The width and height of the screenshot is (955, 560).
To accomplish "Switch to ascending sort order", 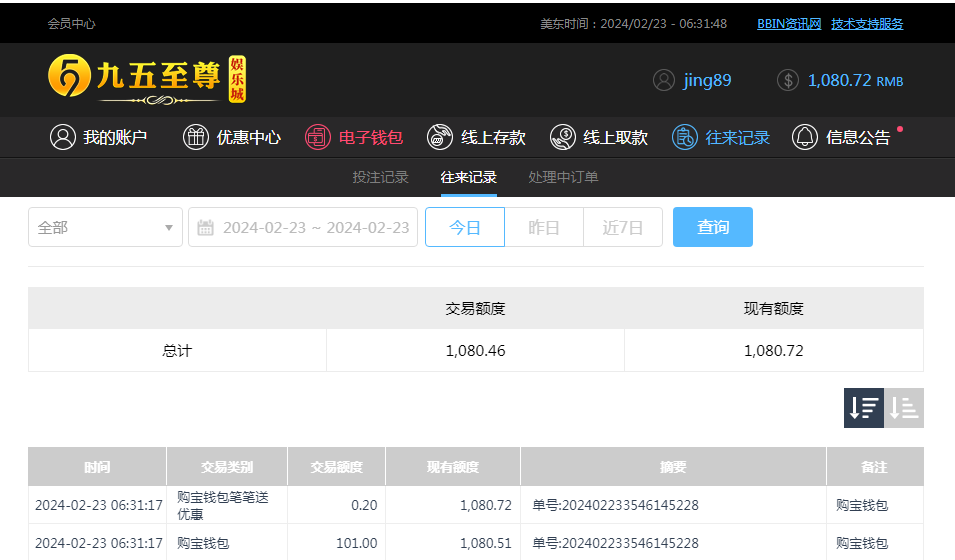I will [x=904, y=408].
